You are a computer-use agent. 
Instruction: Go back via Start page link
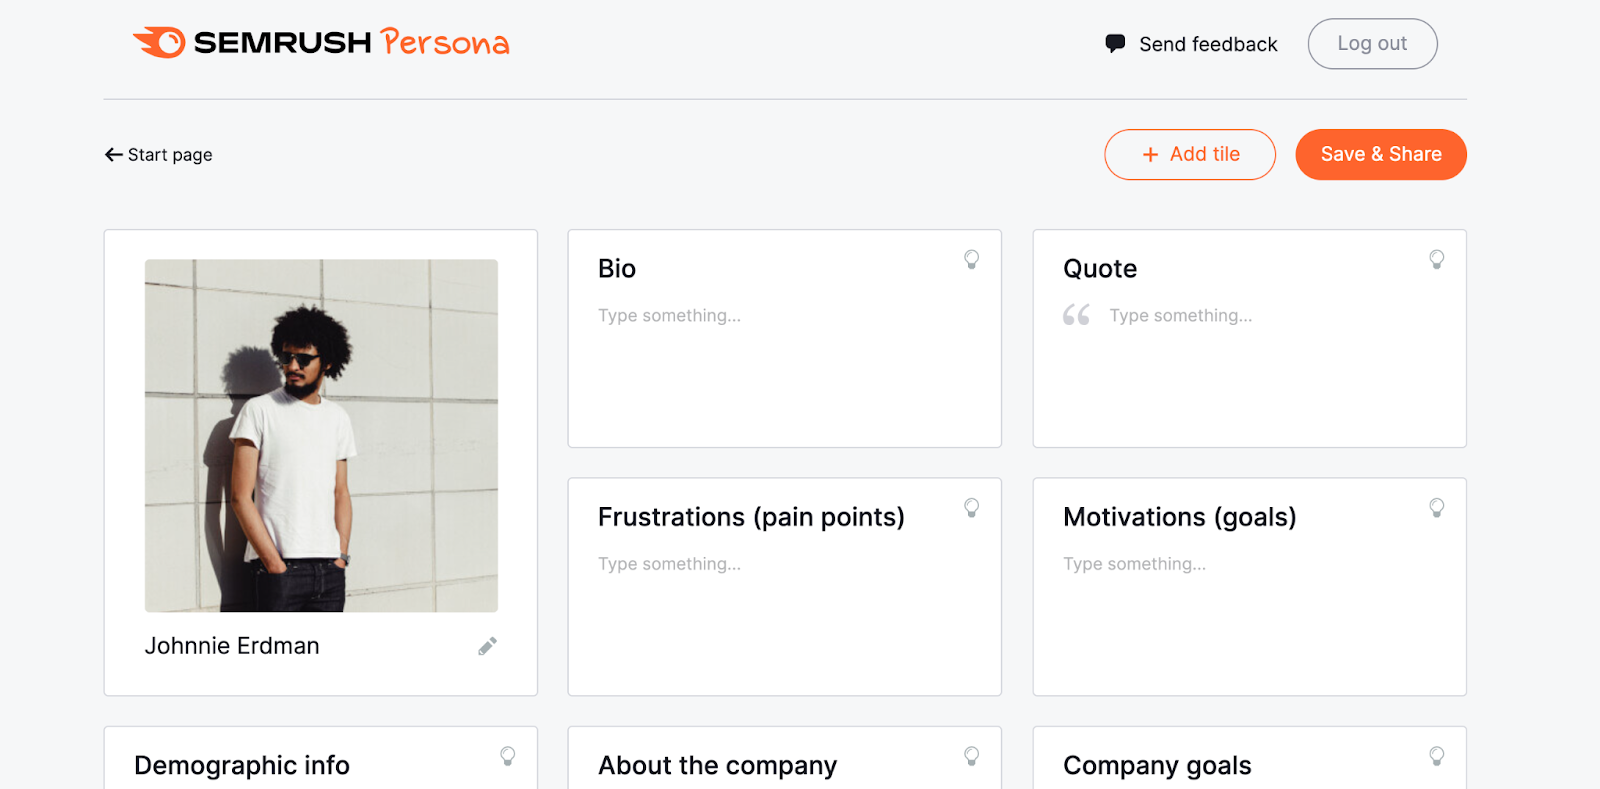pyautogui.click(x=159, y=155)
